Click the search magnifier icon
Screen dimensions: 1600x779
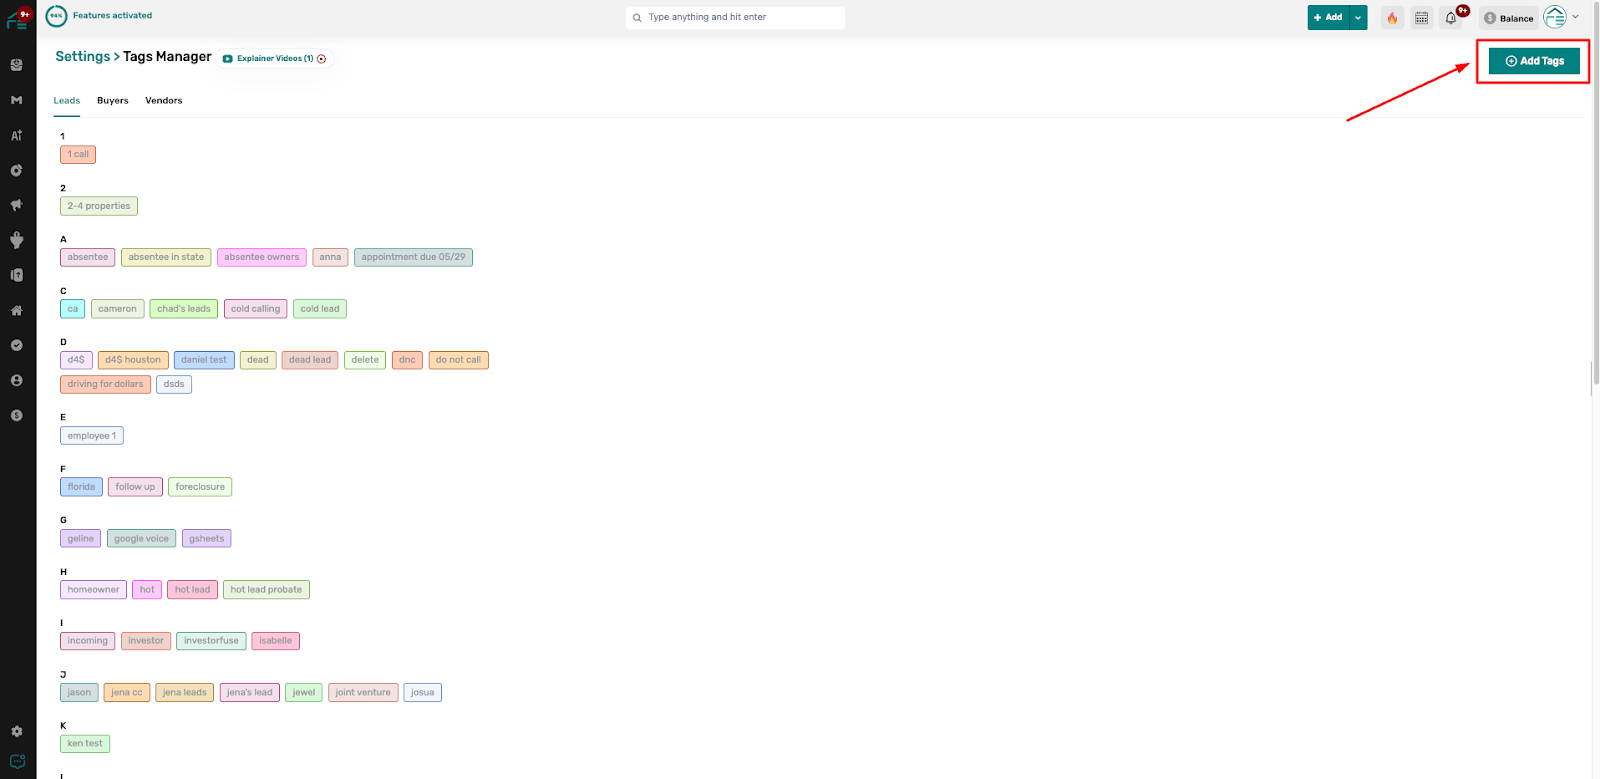pyautogui.click(x=637, y=18)
